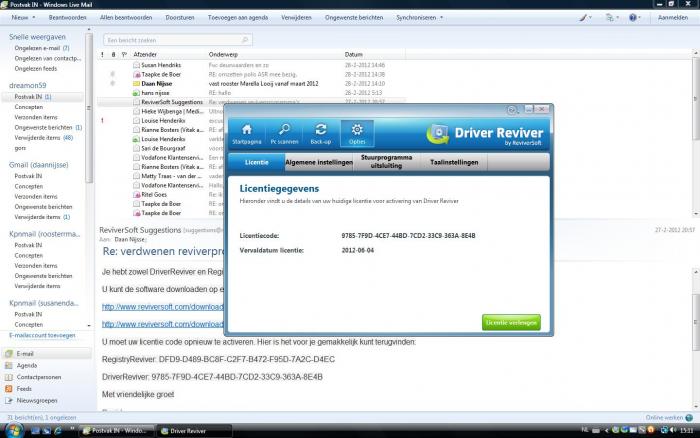Screen dimensions: 700x438
Task: Sort messages by Afzender column
Action: coord(145,54)
